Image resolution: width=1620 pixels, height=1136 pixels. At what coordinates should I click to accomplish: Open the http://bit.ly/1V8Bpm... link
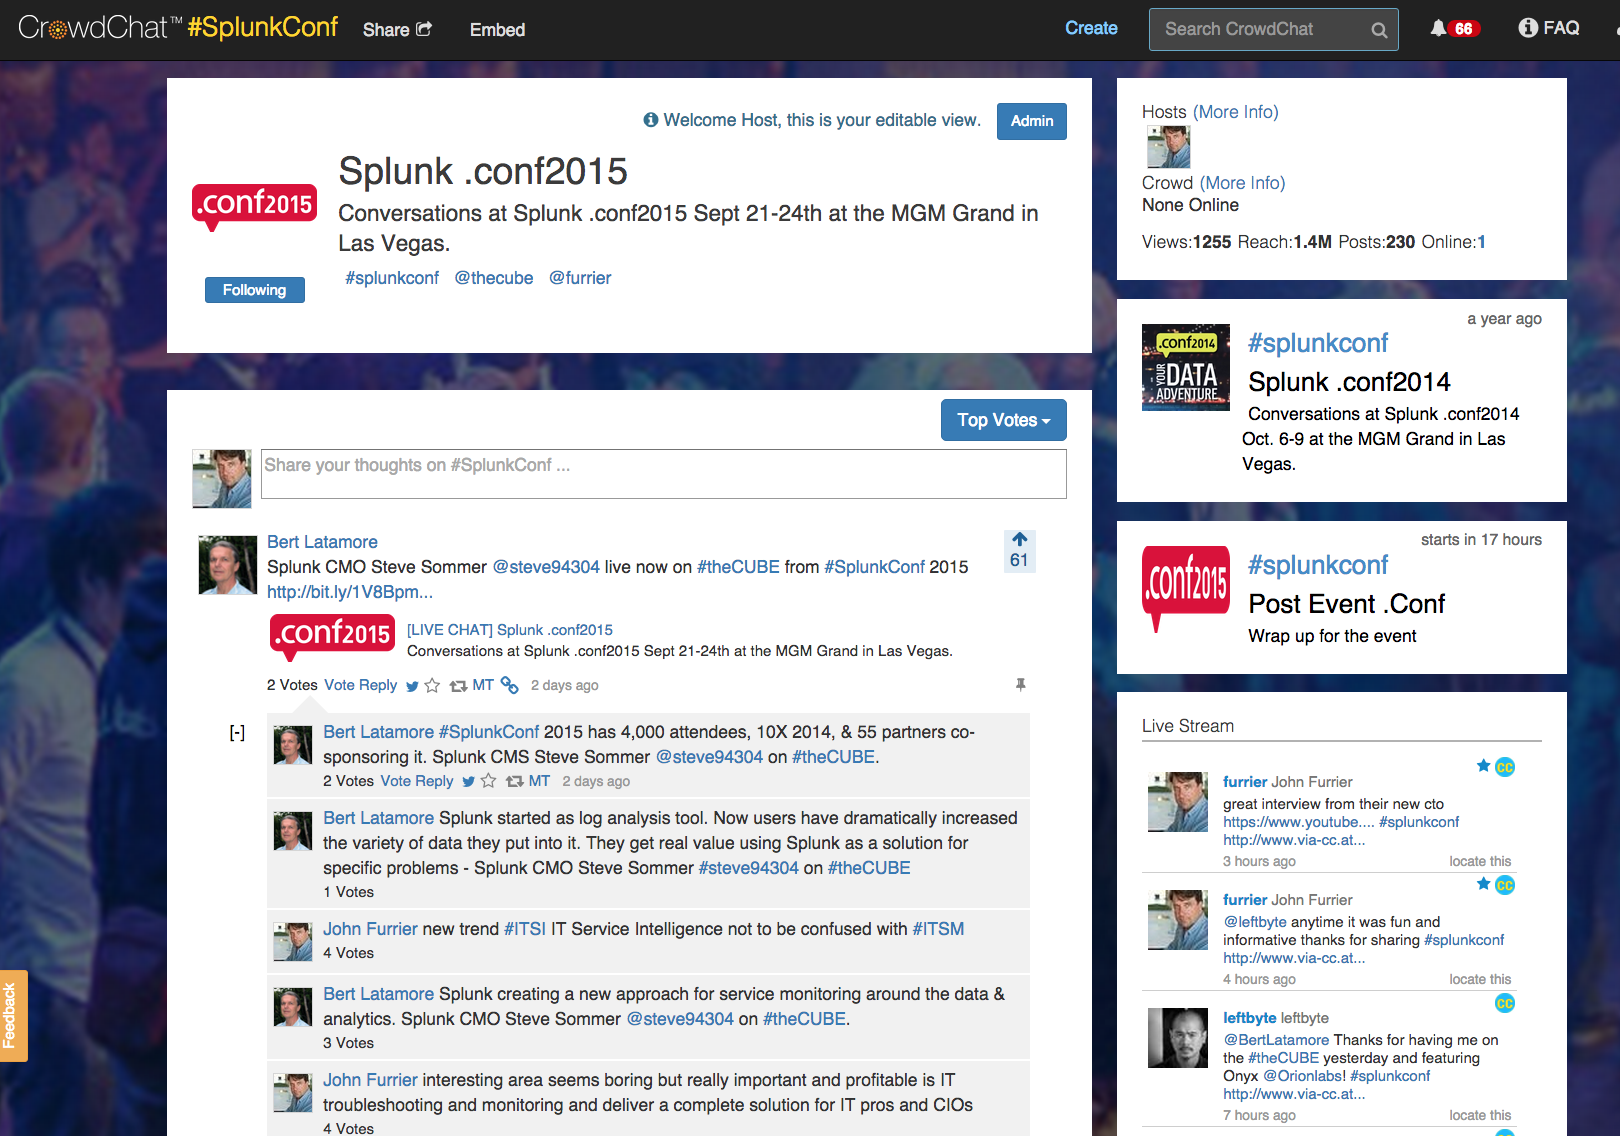pos(350,592)
